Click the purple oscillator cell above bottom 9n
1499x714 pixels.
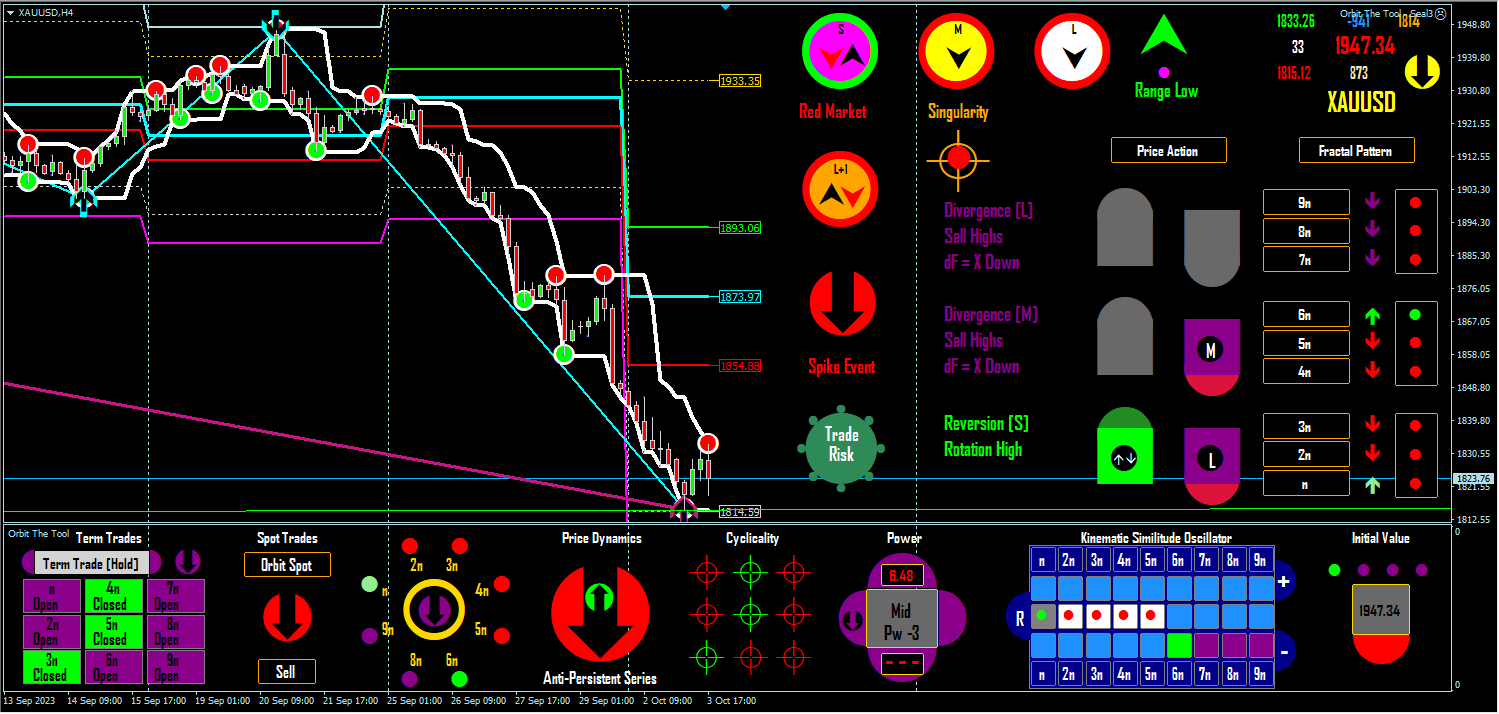[x=1261, y=645]
